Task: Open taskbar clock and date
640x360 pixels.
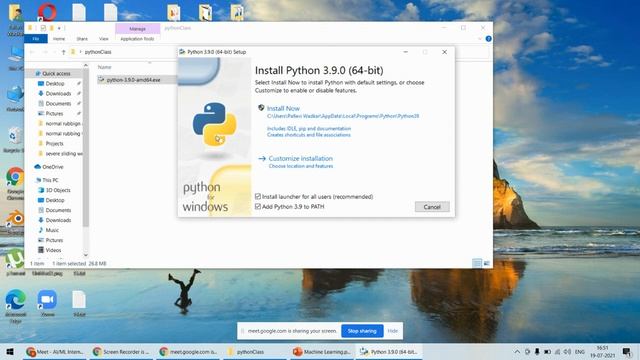Action: tap(603, 351)
